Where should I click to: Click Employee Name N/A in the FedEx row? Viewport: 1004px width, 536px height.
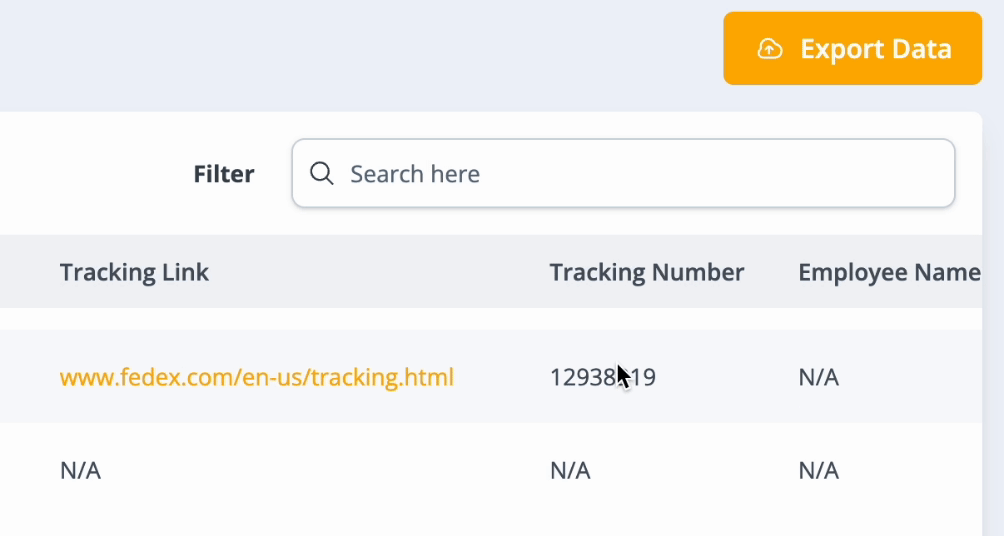coord(818,377)
